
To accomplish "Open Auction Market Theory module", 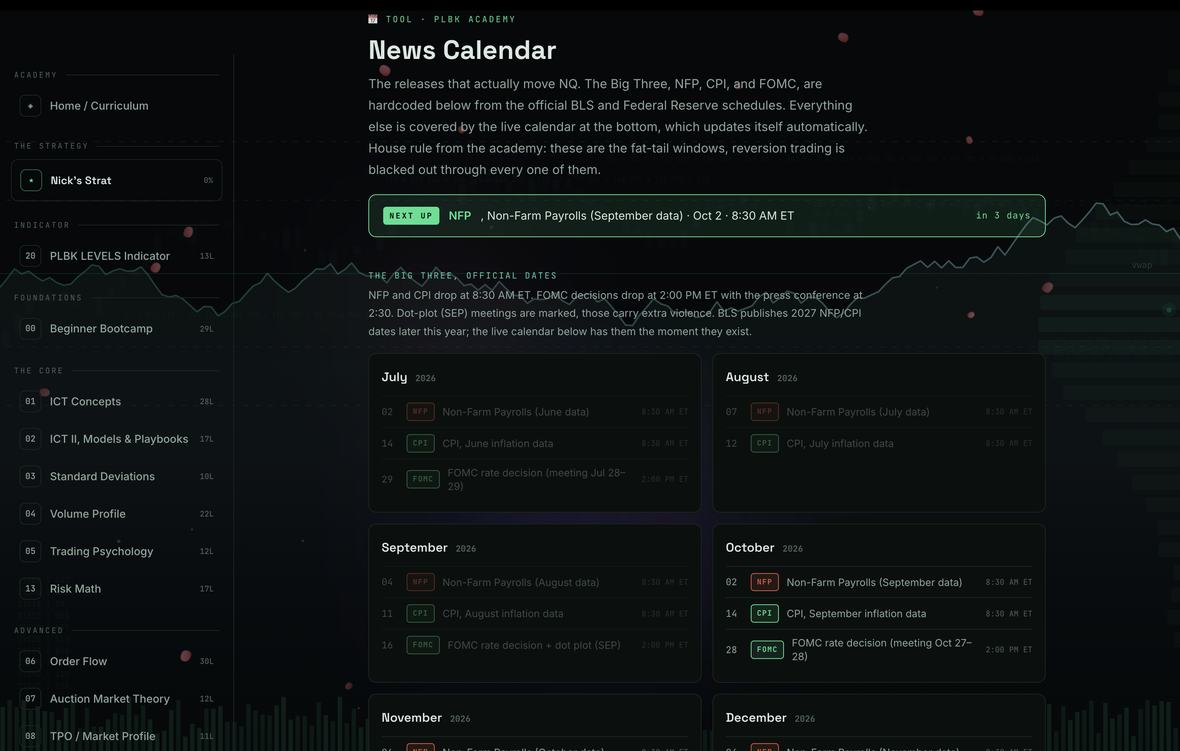I will [117, 699].
